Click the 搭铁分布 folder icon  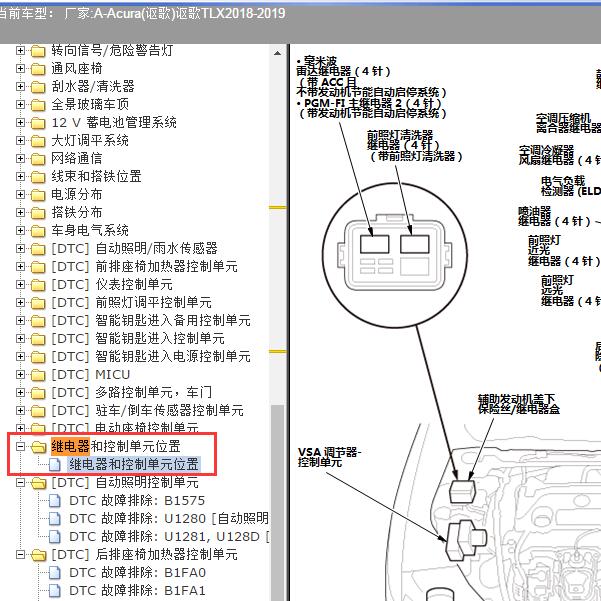pos(38,213)
